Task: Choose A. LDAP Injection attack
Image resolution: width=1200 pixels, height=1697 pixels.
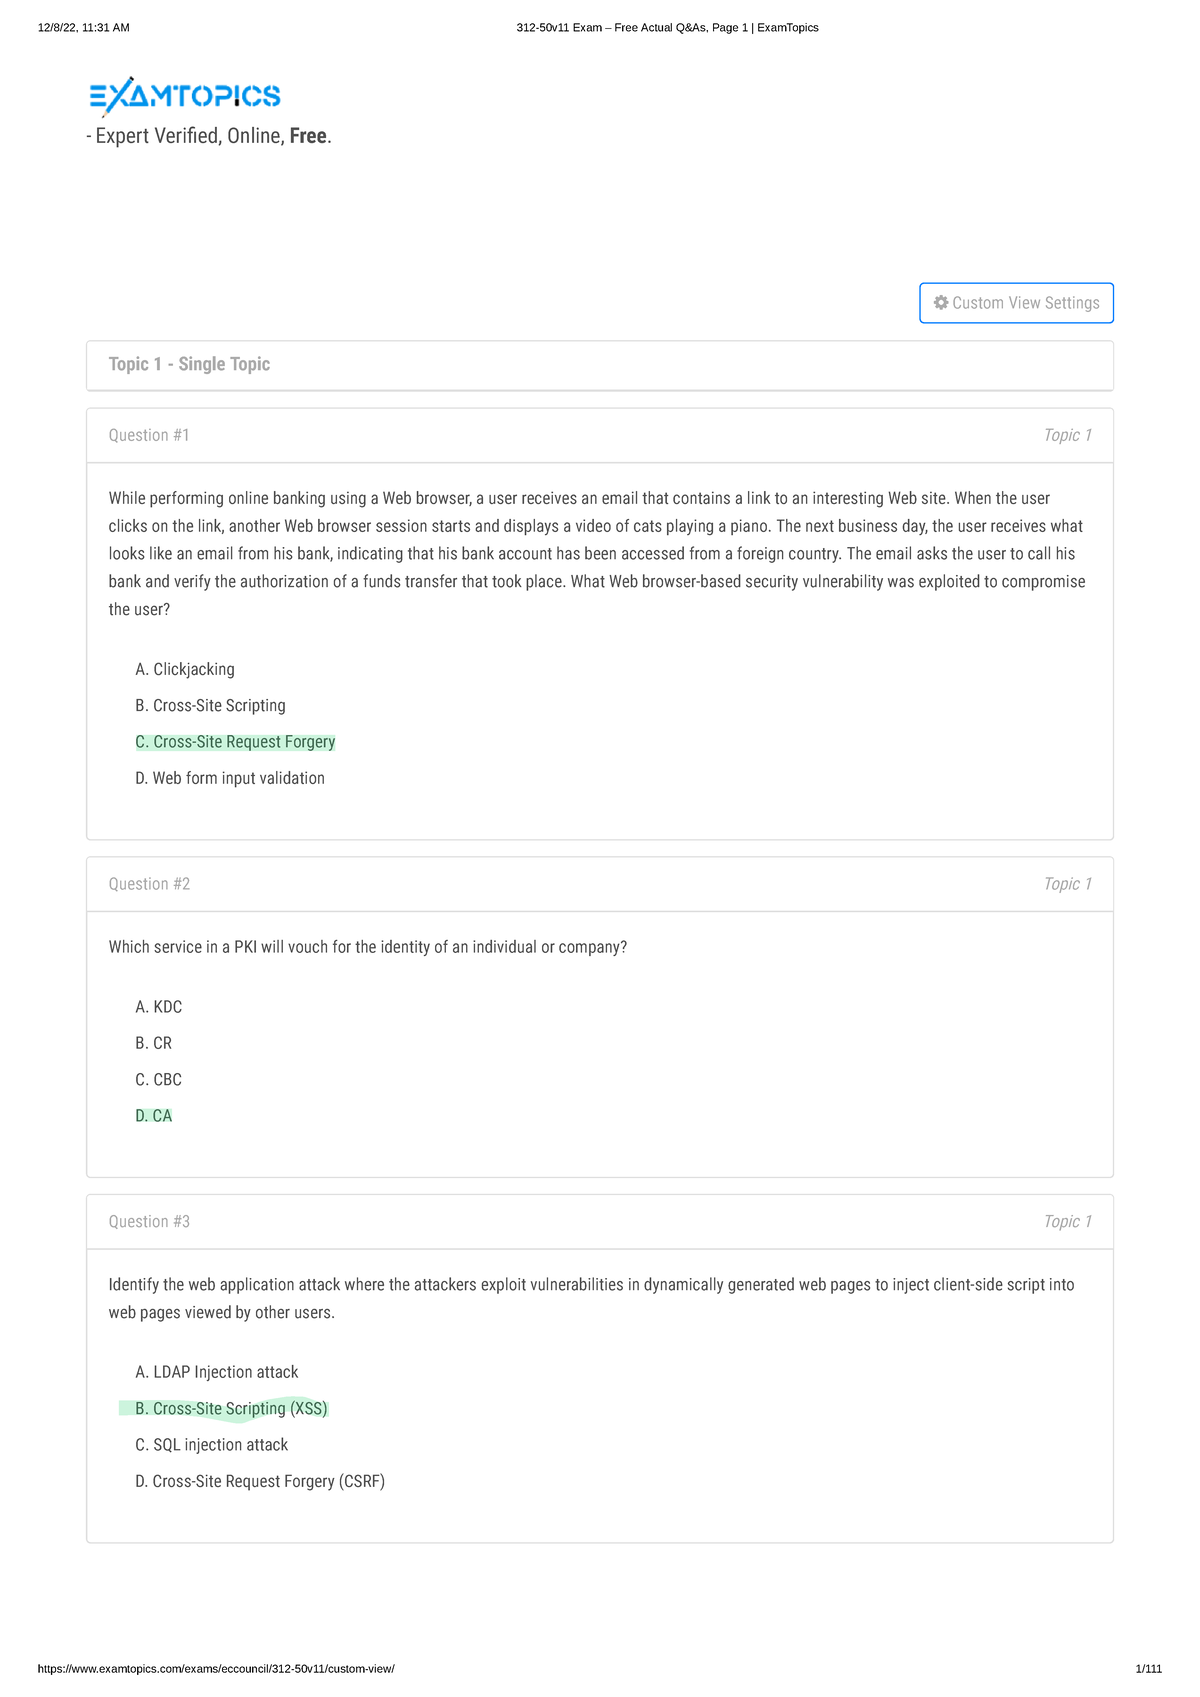Action: click(216, 1372)
